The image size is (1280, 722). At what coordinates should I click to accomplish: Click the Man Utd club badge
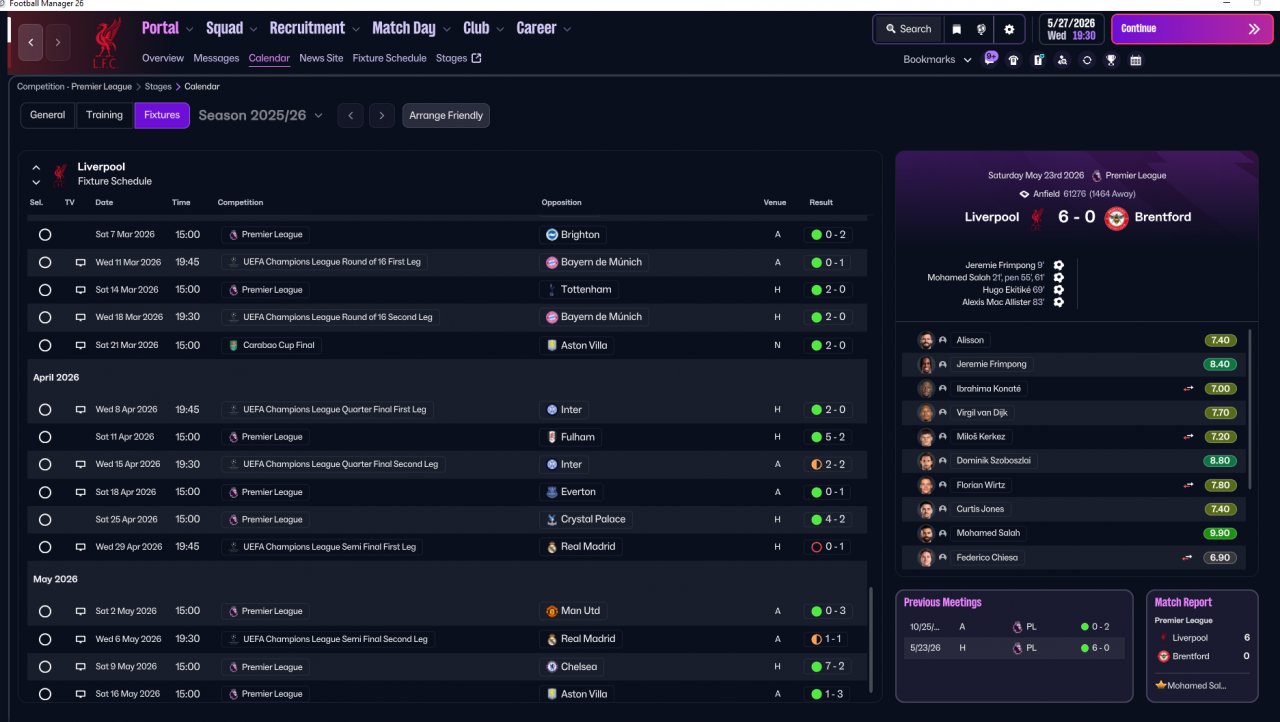pos(551,611)
